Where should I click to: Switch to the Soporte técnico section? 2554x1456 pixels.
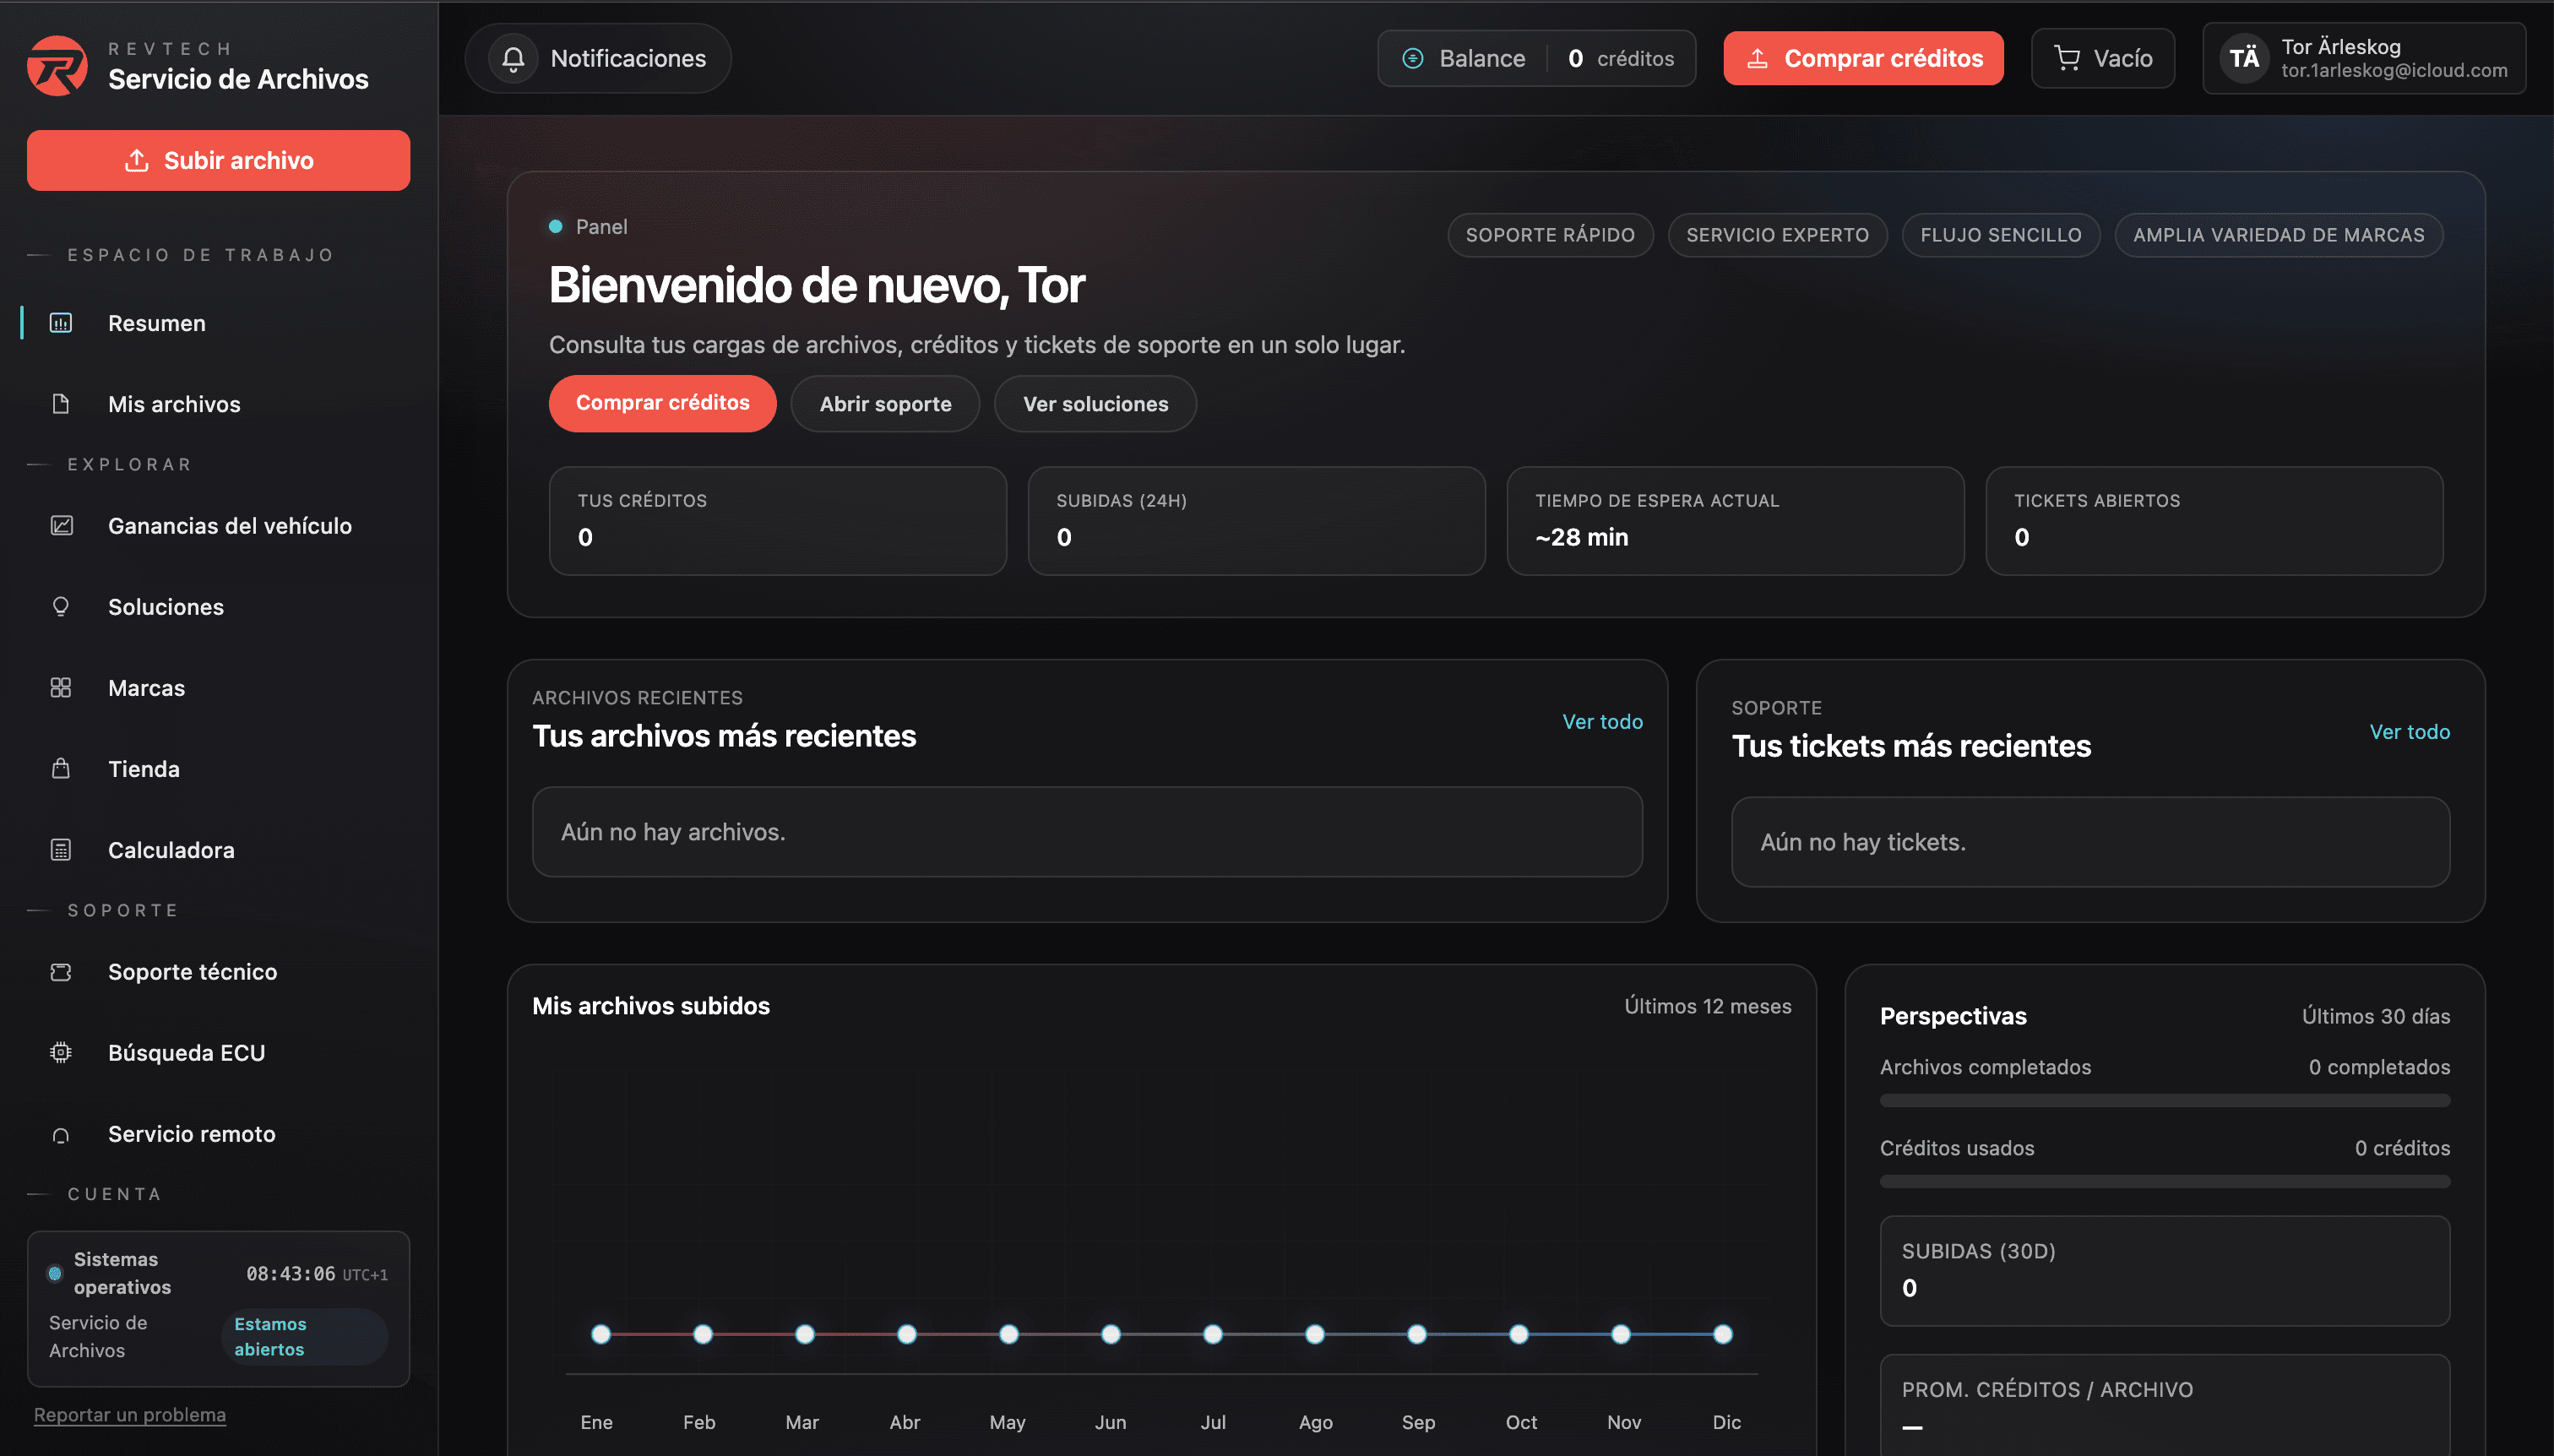(x=192, y=971)
